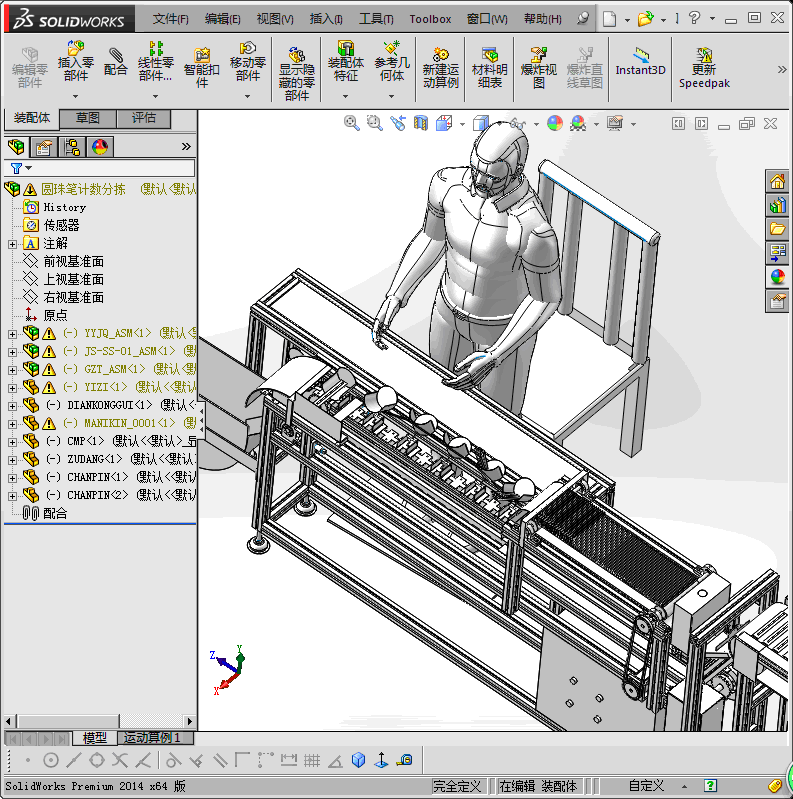Open View Palette icon in task pane
Viewport: 793px width, 799px height.
(777, 253)
